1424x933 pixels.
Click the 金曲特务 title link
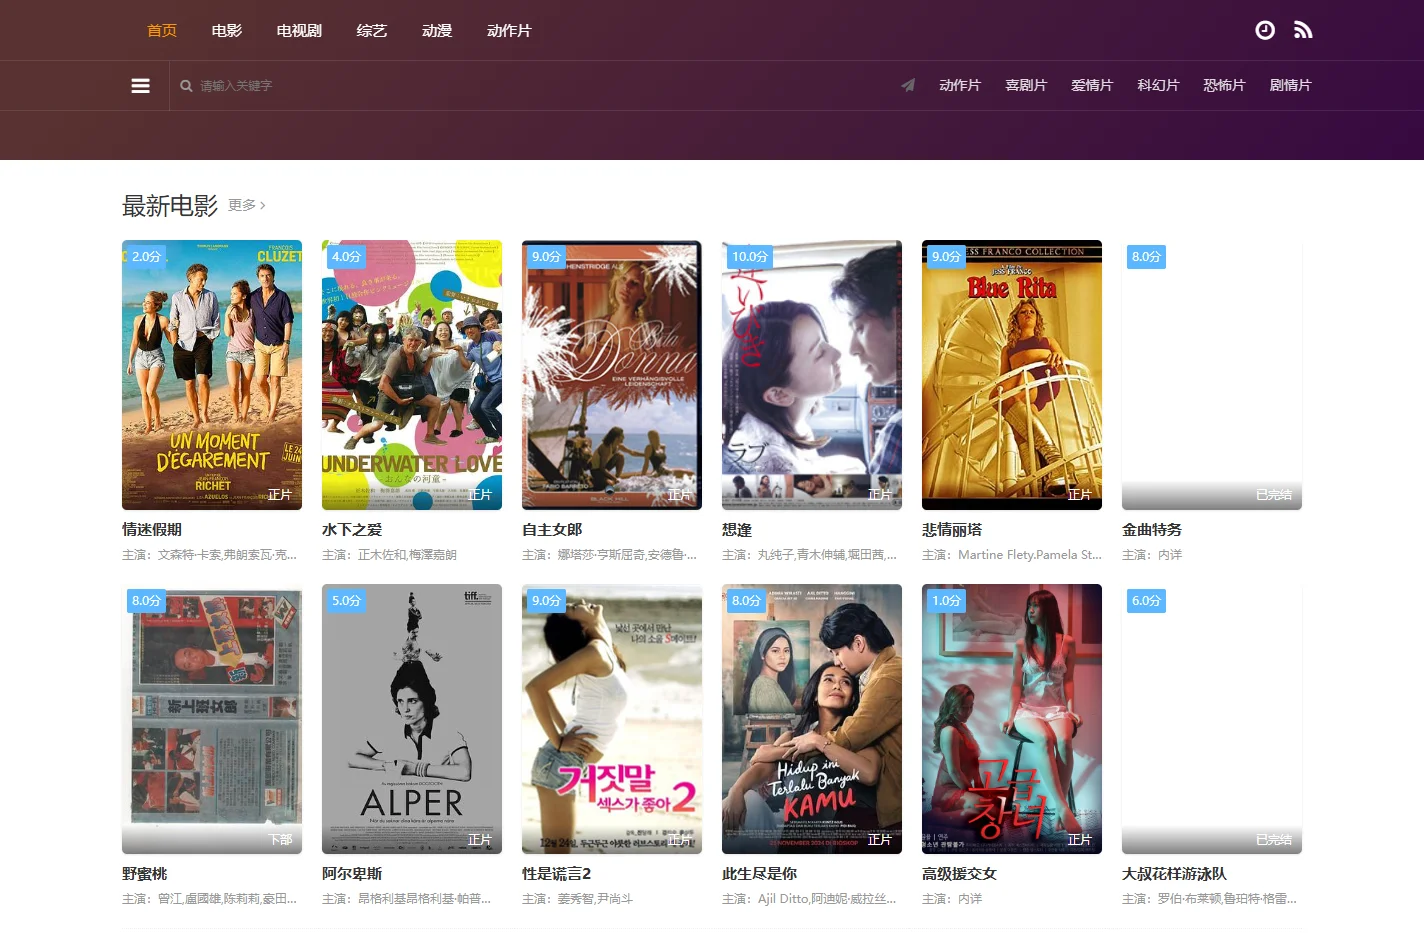[x=1152, y=530]
